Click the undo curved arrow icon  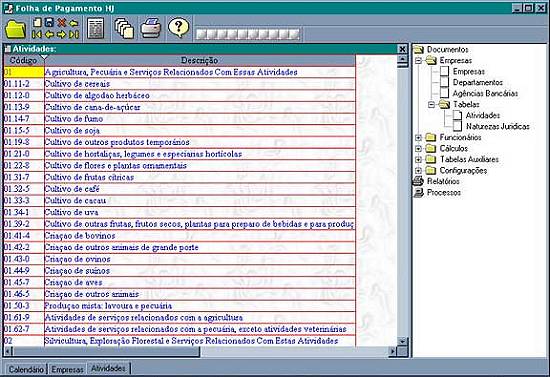(x=74, y=23)
